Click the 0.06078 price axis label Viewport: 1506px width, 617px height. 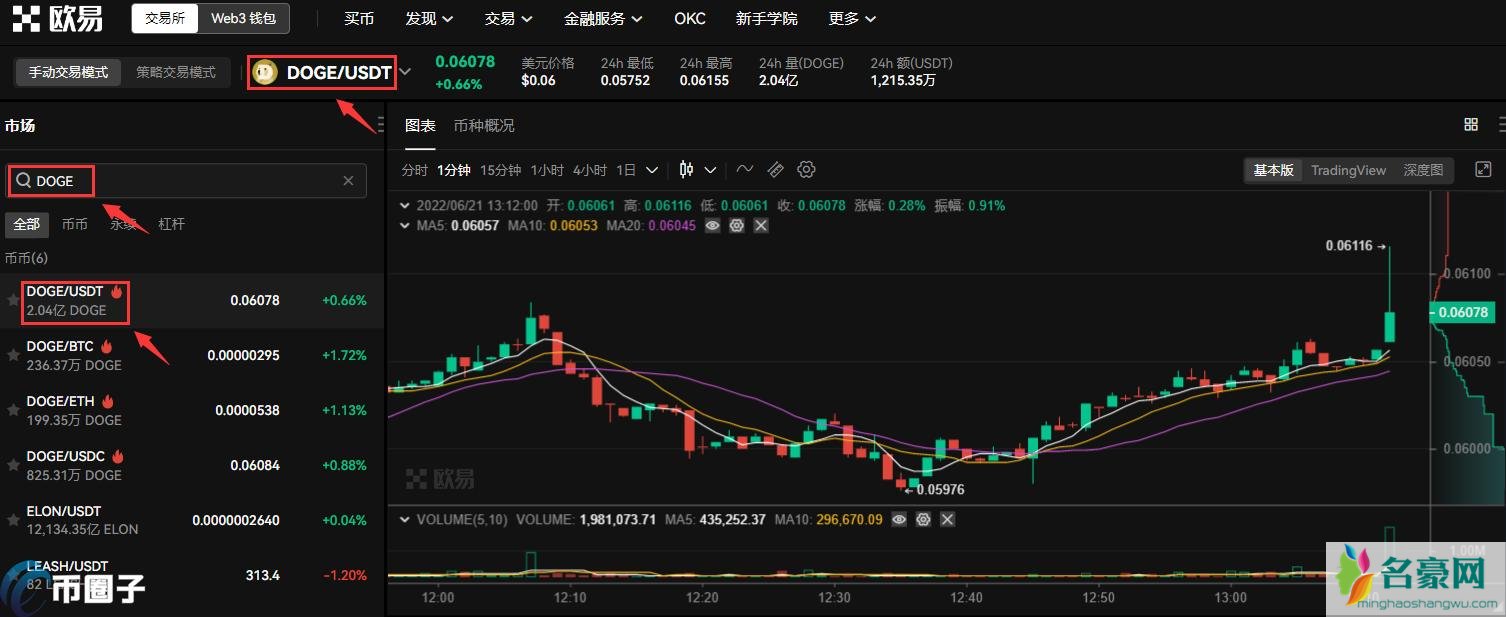pos(1464,313)
